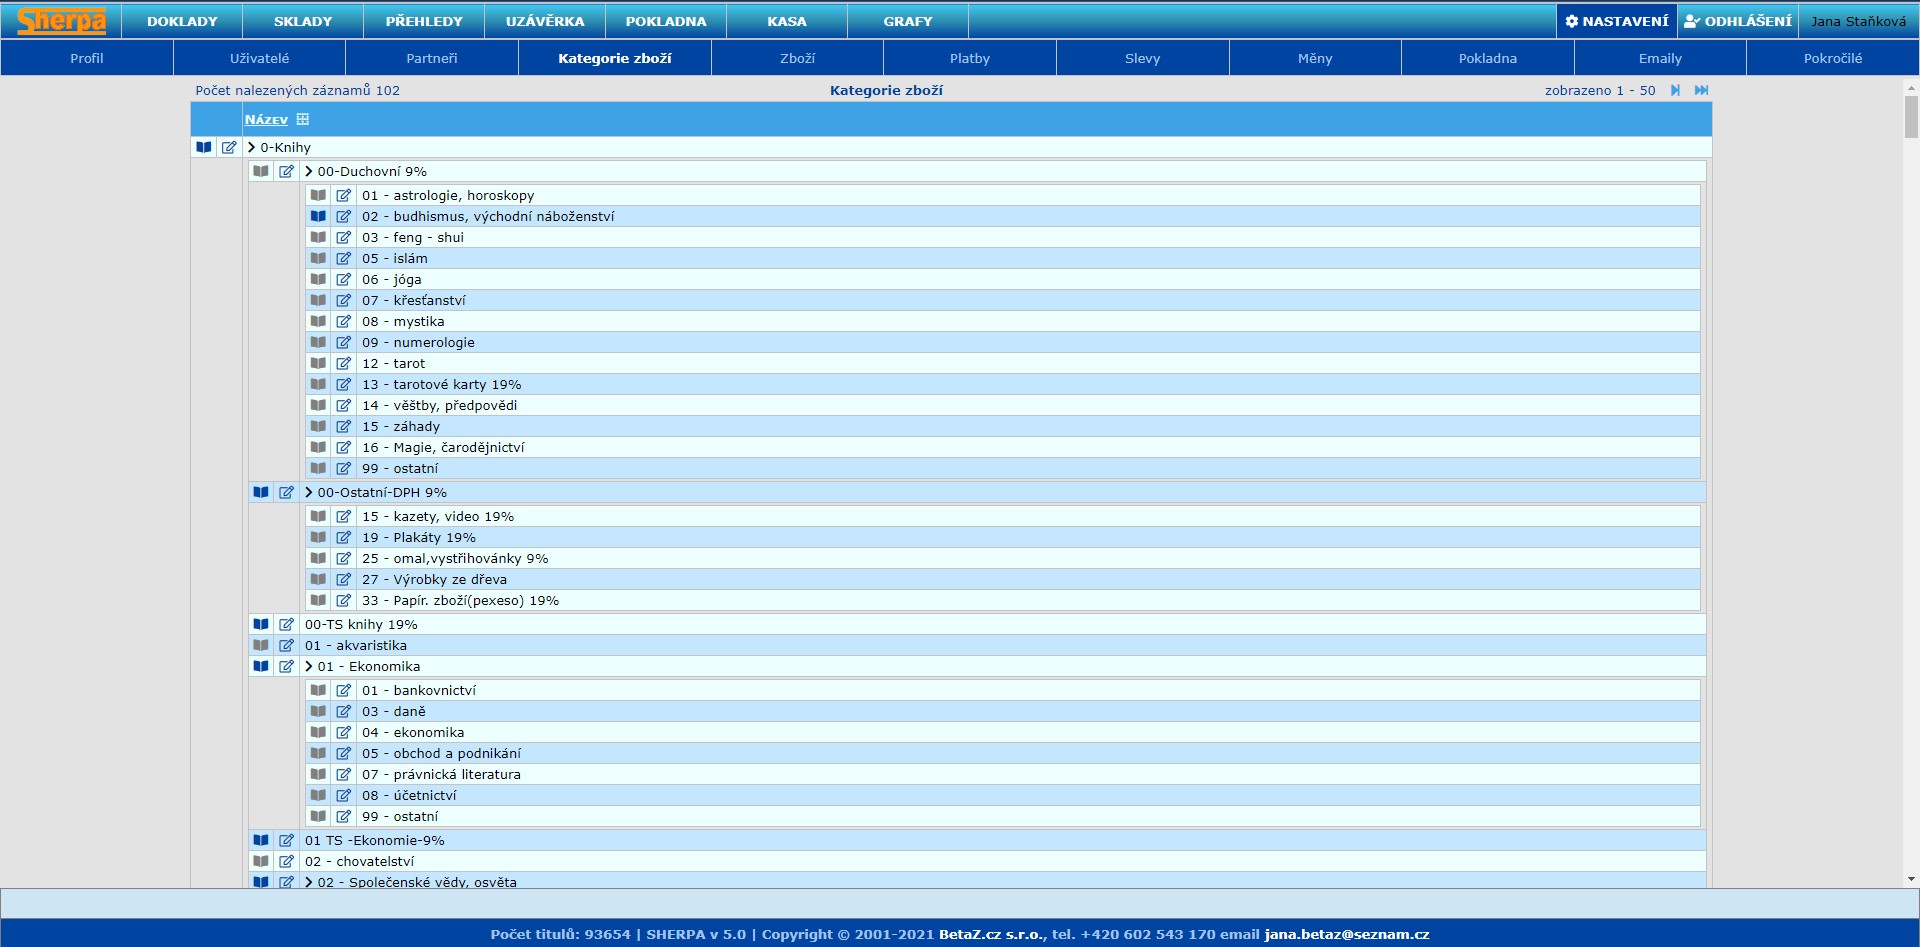Click the book icon for 02 - budhismus
The width and height of the screenshot is (1920, 947).
point(318,217)
